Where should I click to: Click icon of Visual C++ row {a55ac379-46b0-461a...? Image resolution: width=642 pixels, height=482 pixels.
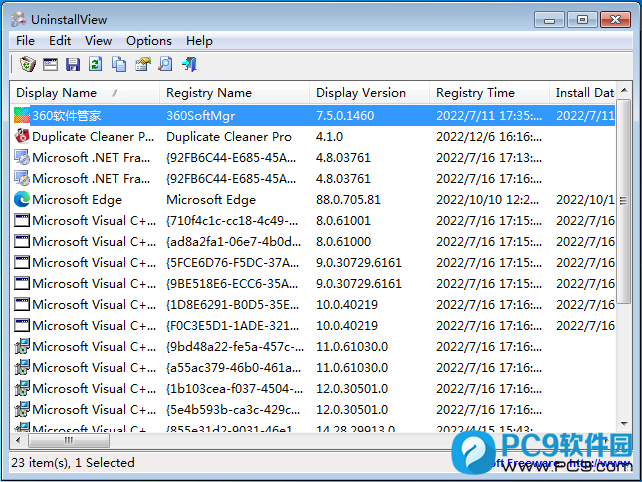click(22, 367)
